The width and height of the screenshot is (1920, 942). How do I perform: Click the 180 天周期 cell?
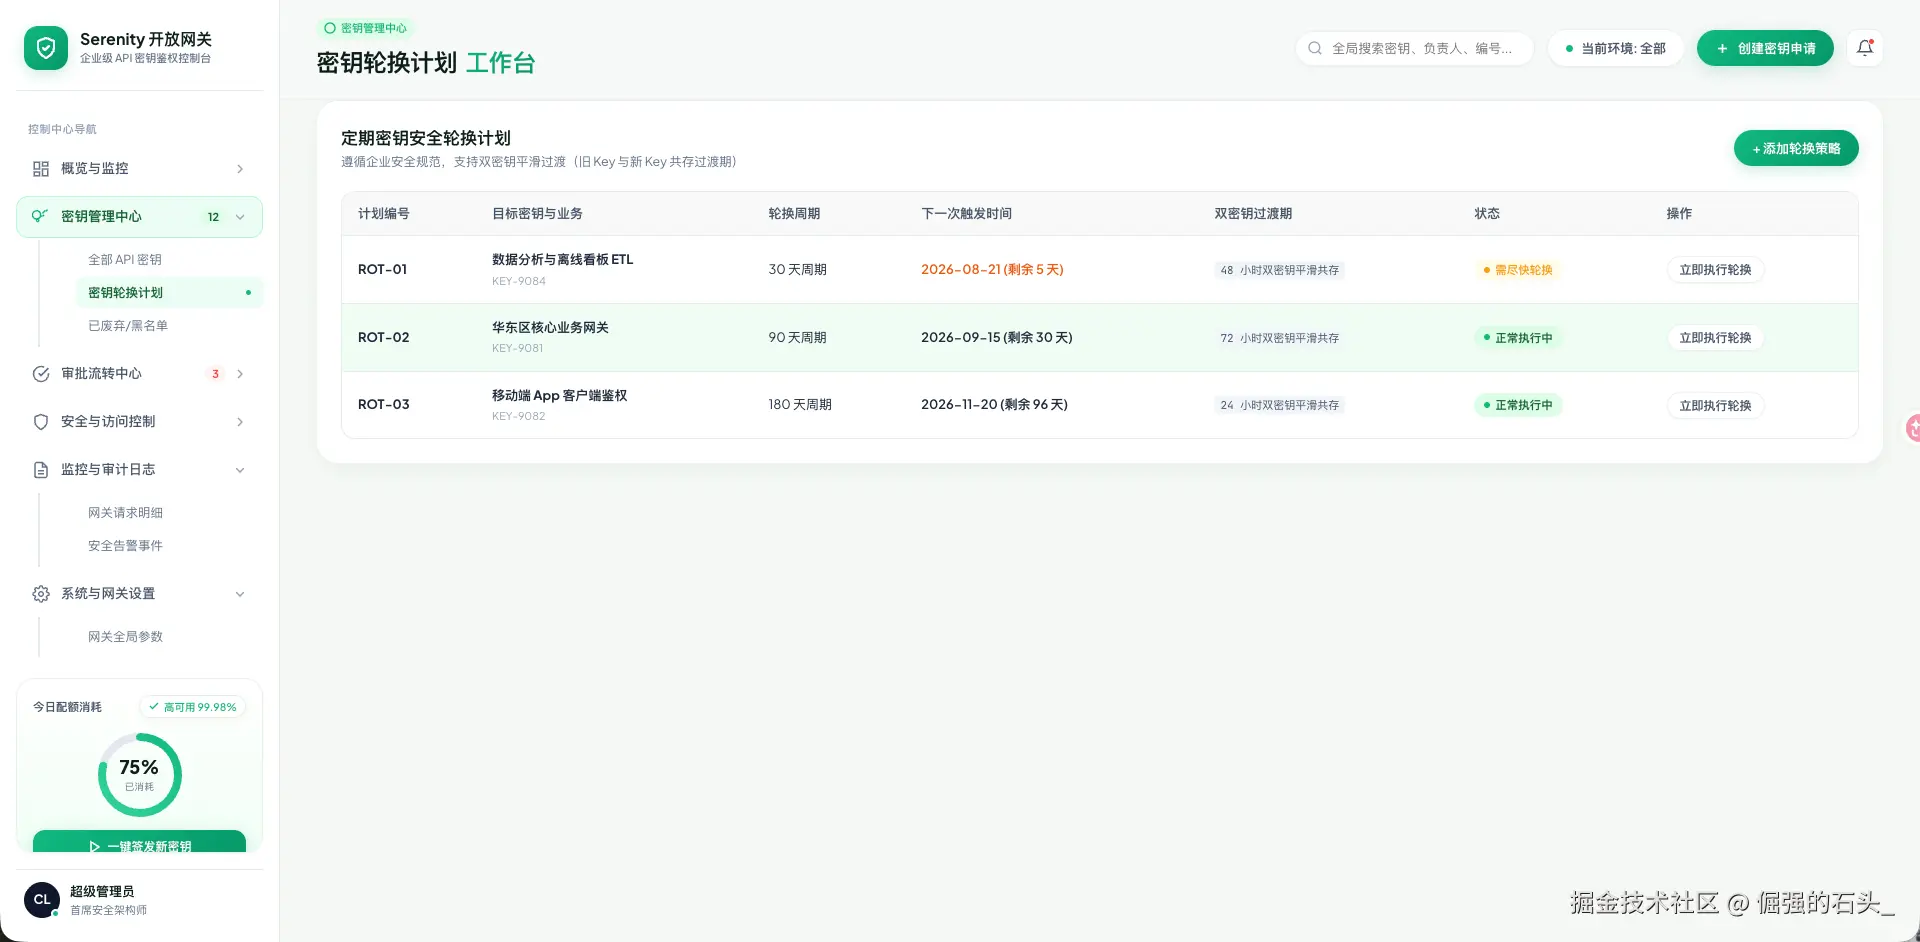[x=800, y=405]
